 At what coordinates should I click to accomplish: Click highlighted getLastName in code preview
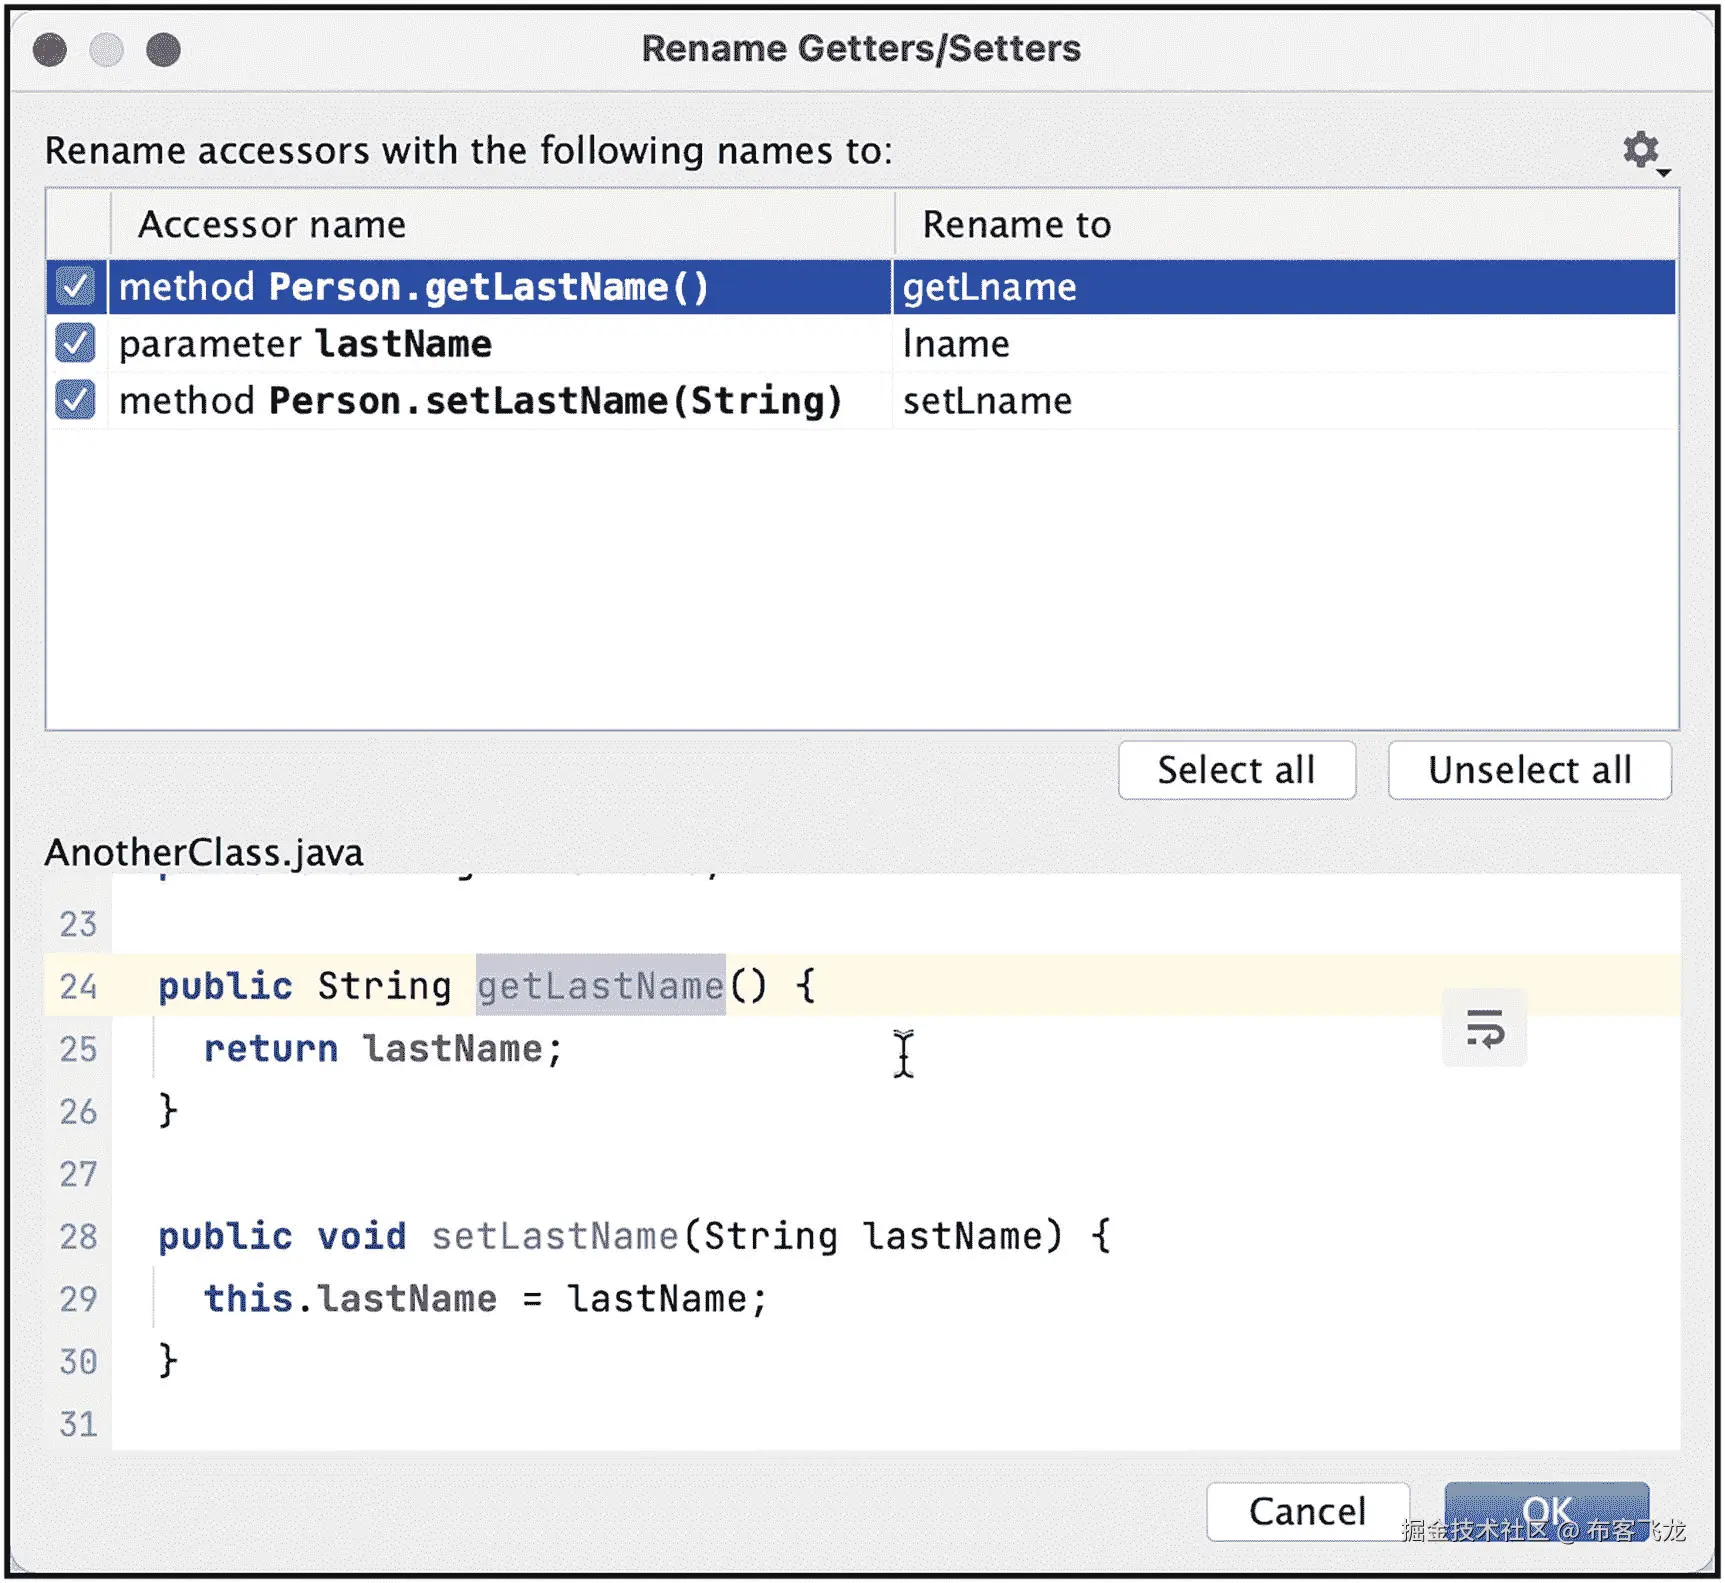pos(600,986)
